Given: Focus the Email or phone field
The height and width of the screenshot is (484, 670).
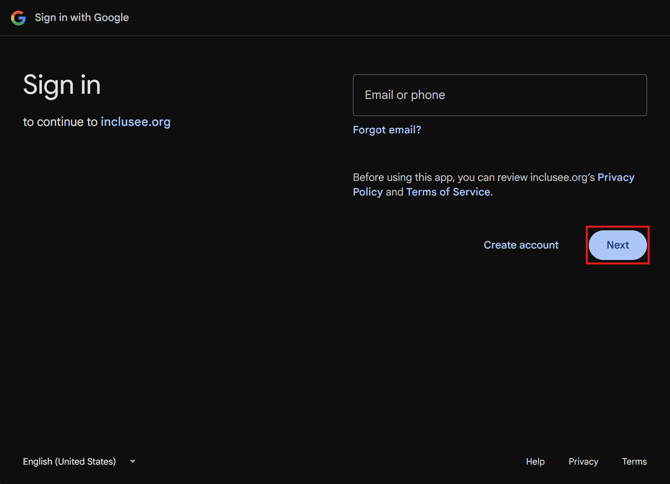Looking at the screenshot, I should (x=500, y=95).
